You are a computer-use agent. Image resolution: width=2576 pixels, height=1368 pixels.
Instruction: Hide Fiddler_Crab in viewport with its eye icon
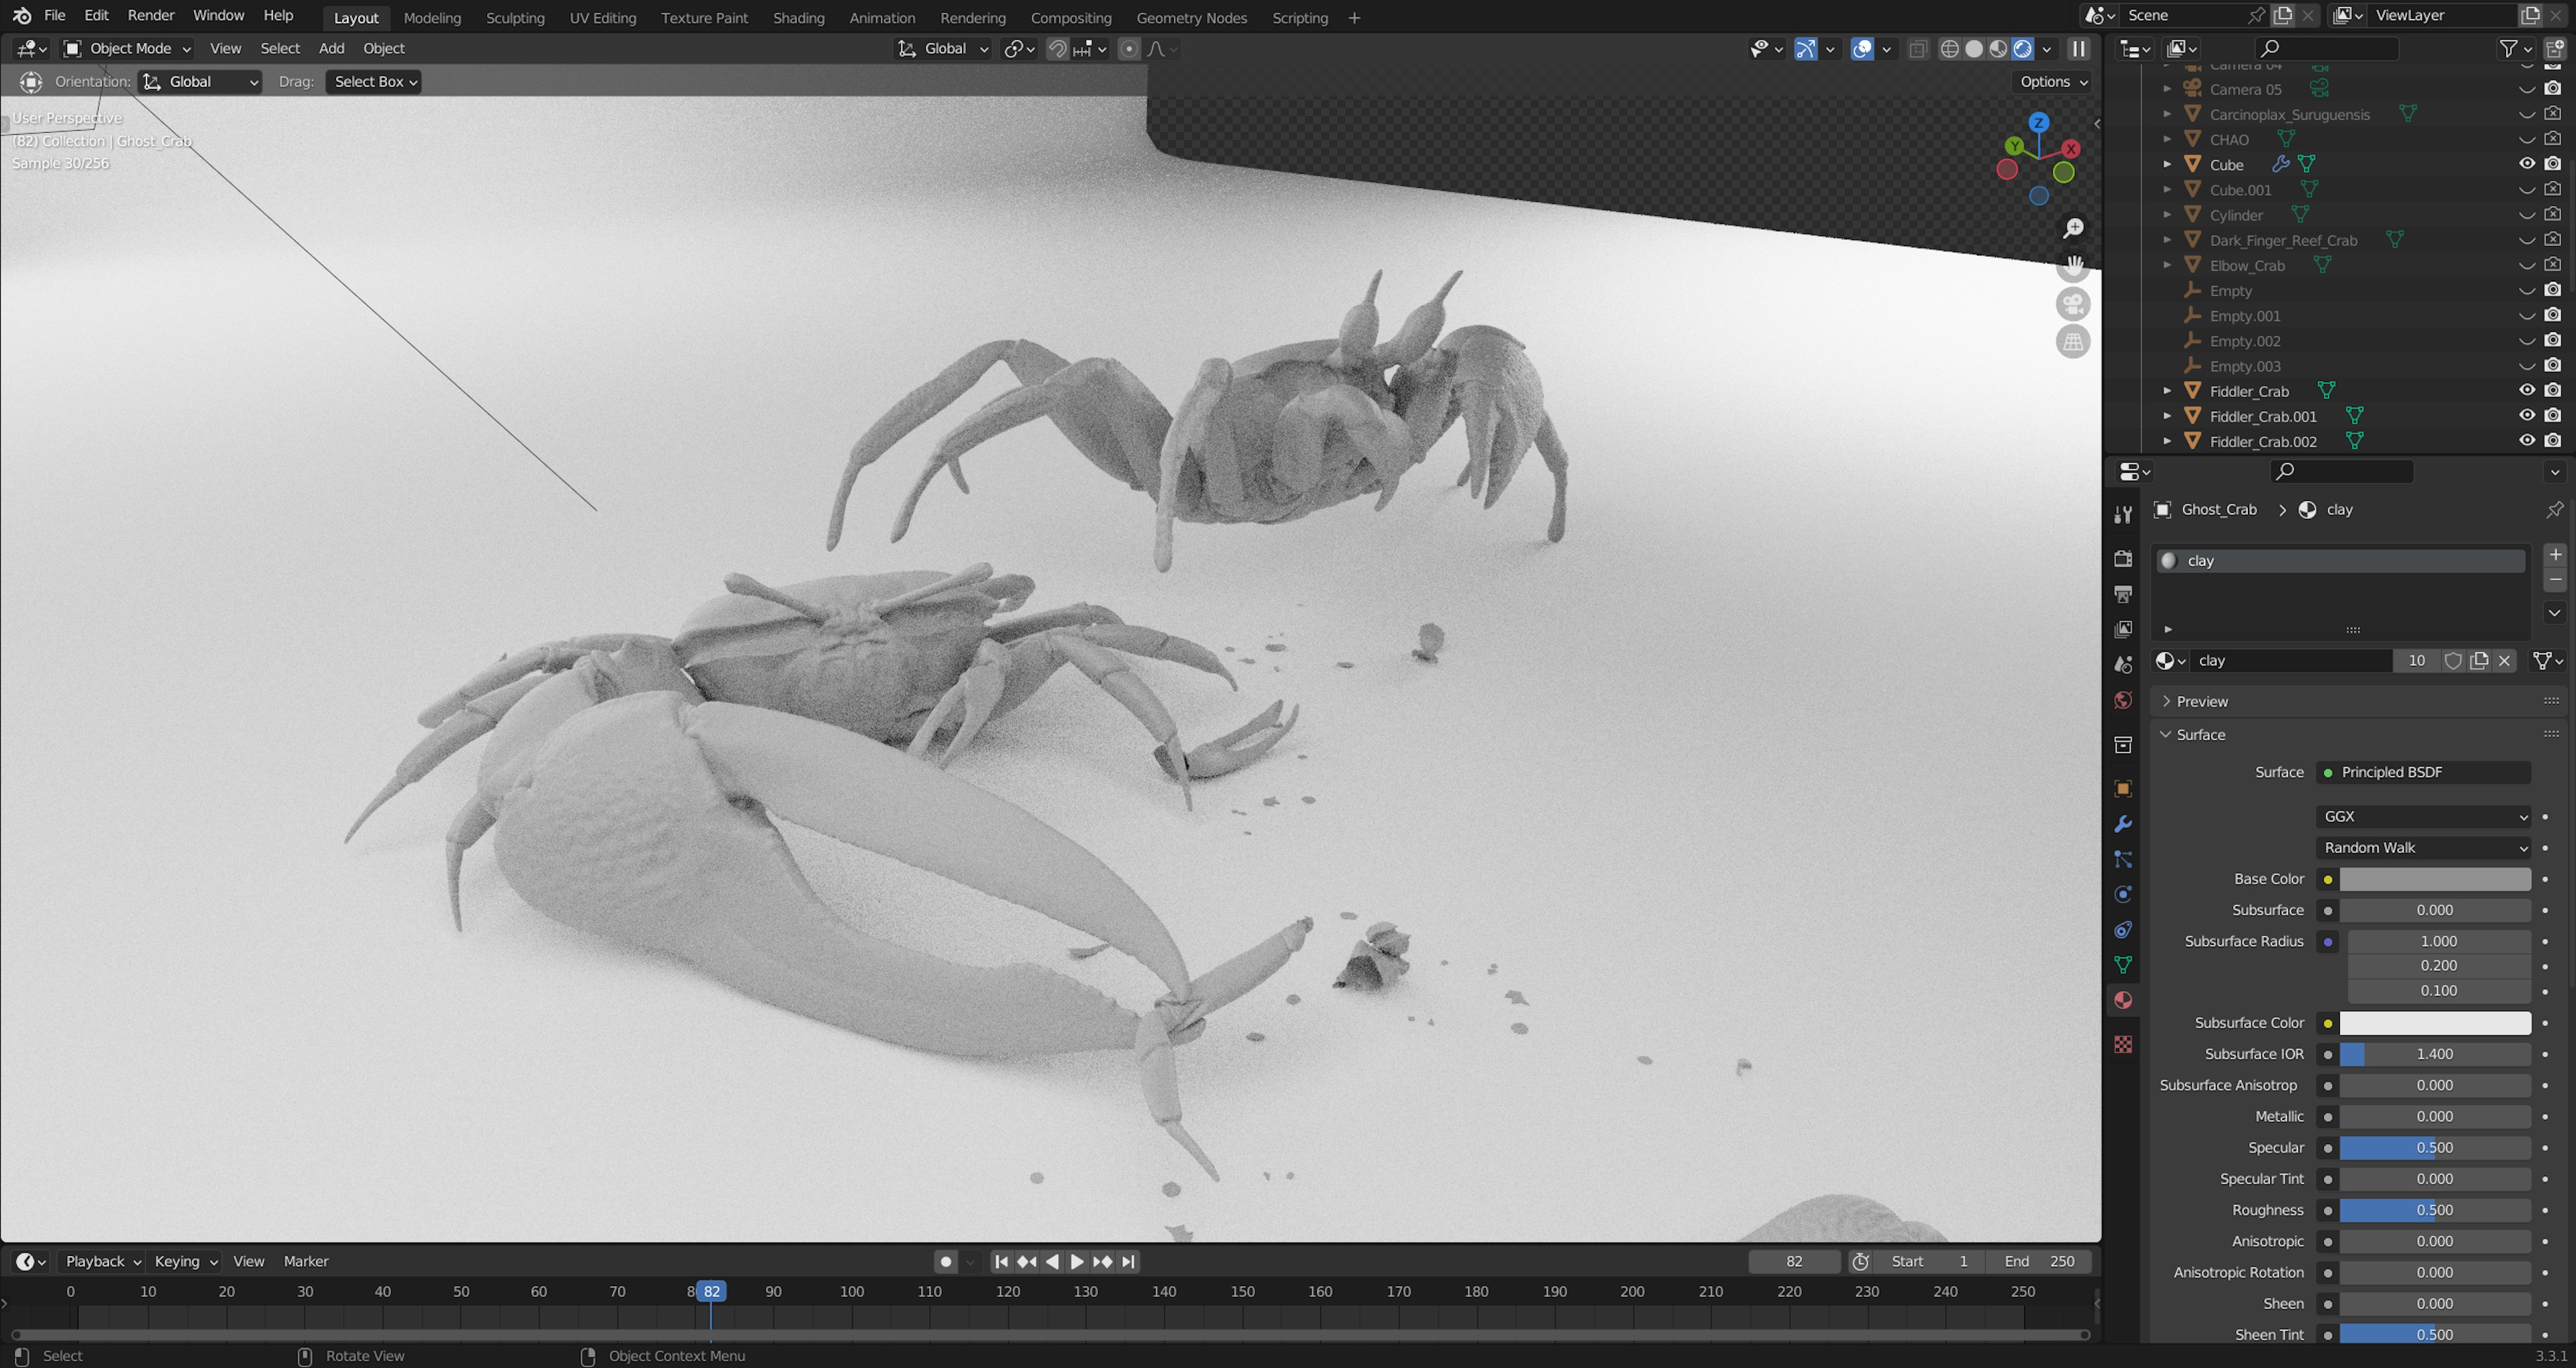pos(2526,390)
